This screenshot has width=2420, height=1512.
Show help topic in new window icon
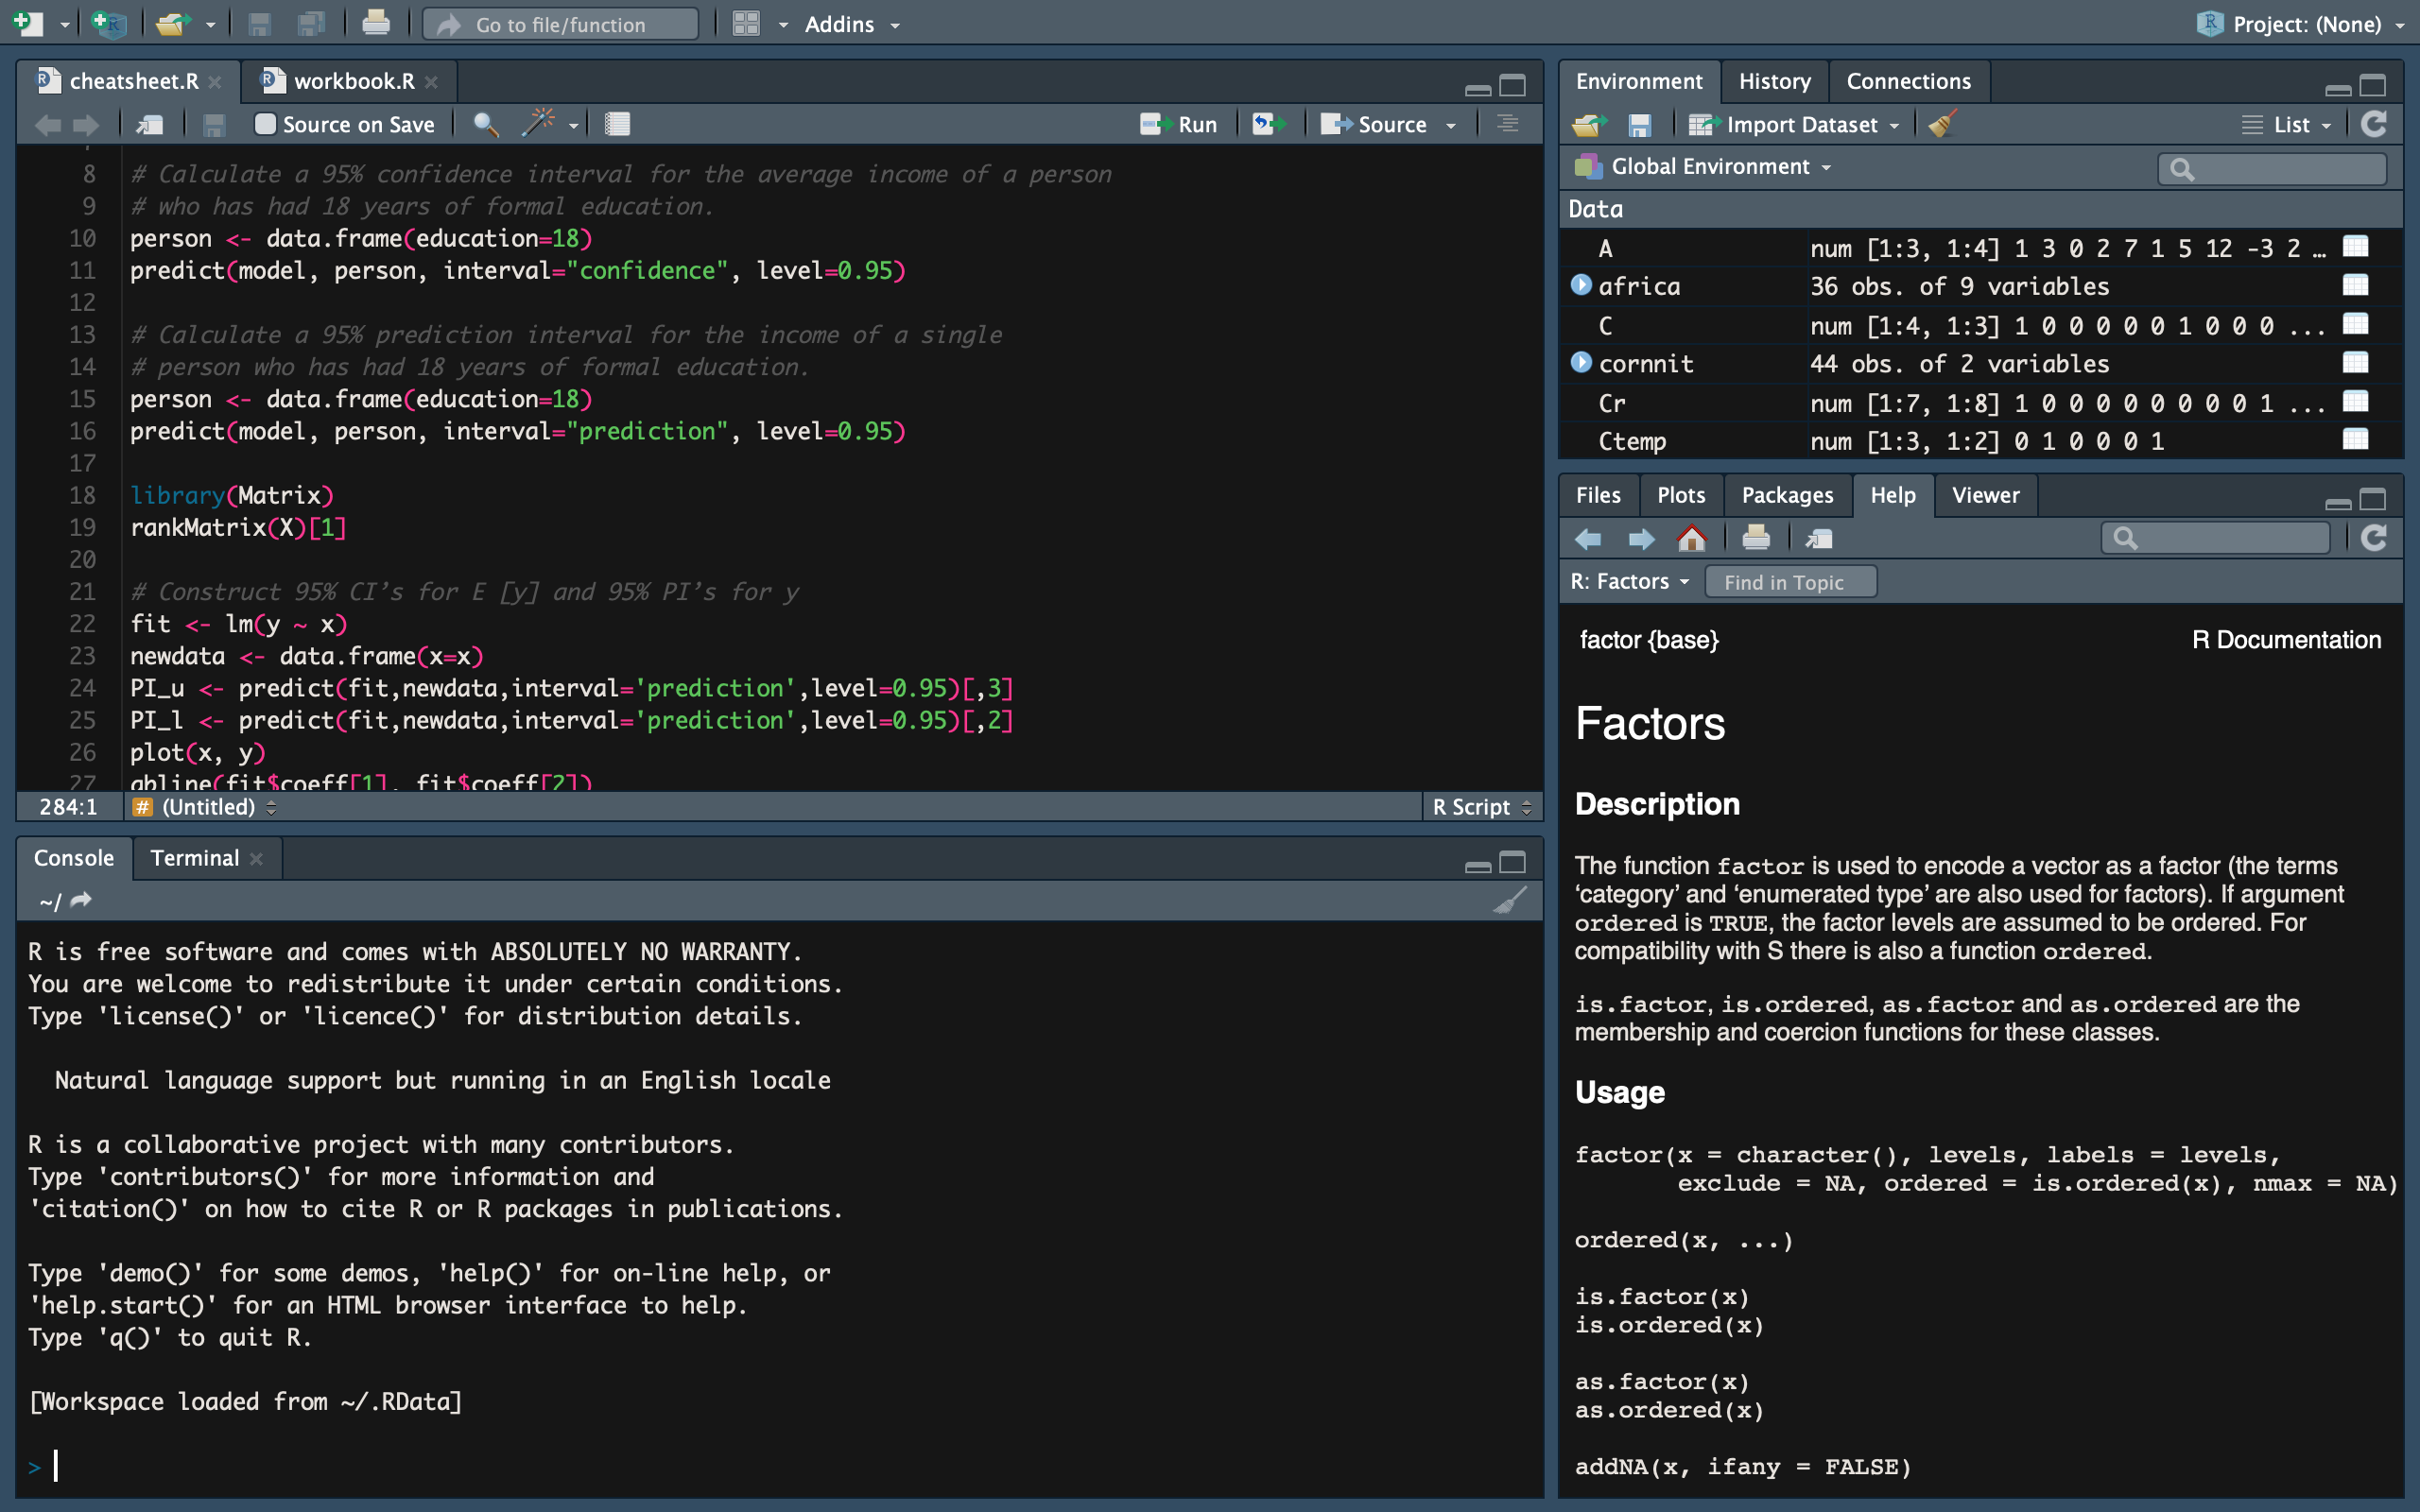pyautogui.click(x=1818, y=539)
